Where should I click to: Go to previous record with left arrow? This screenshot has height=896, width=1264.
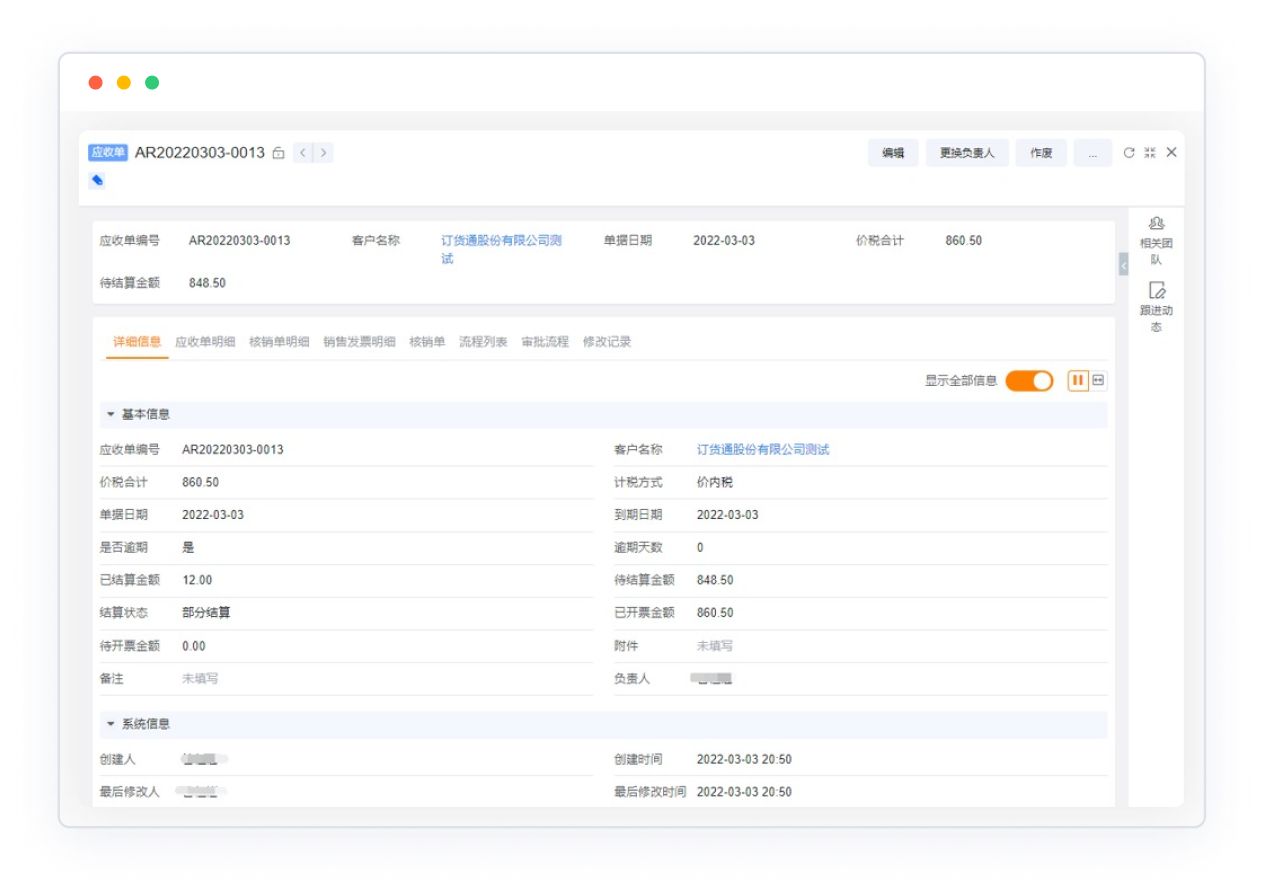[x=303, y=153]
